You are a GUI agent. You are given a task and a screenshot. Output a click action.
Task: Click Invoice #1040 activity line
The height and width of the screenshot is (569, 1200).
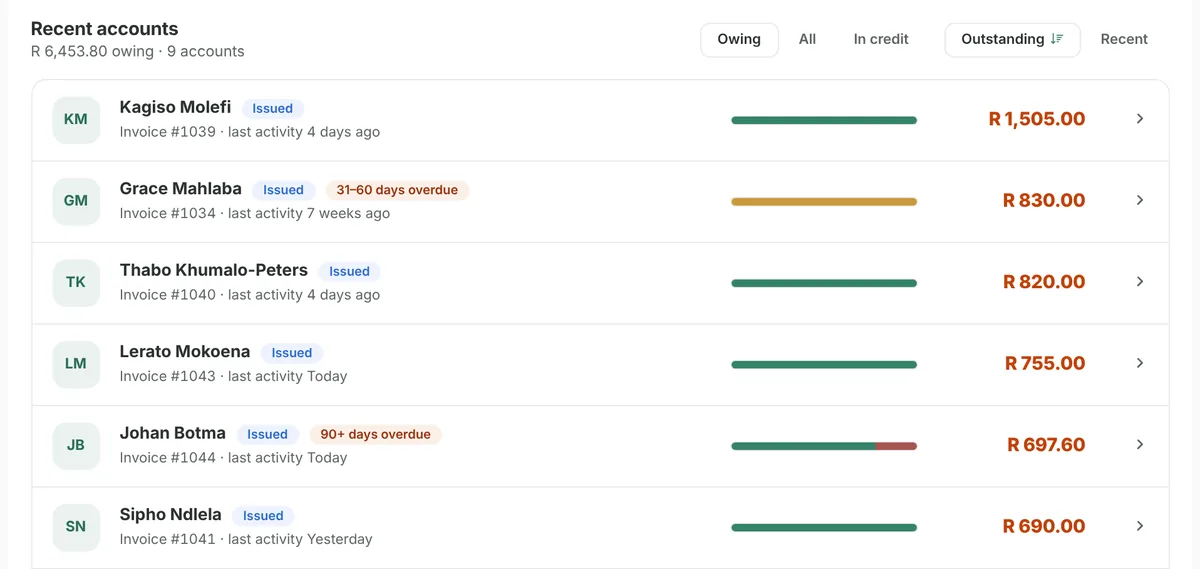(x=249, y=295)
